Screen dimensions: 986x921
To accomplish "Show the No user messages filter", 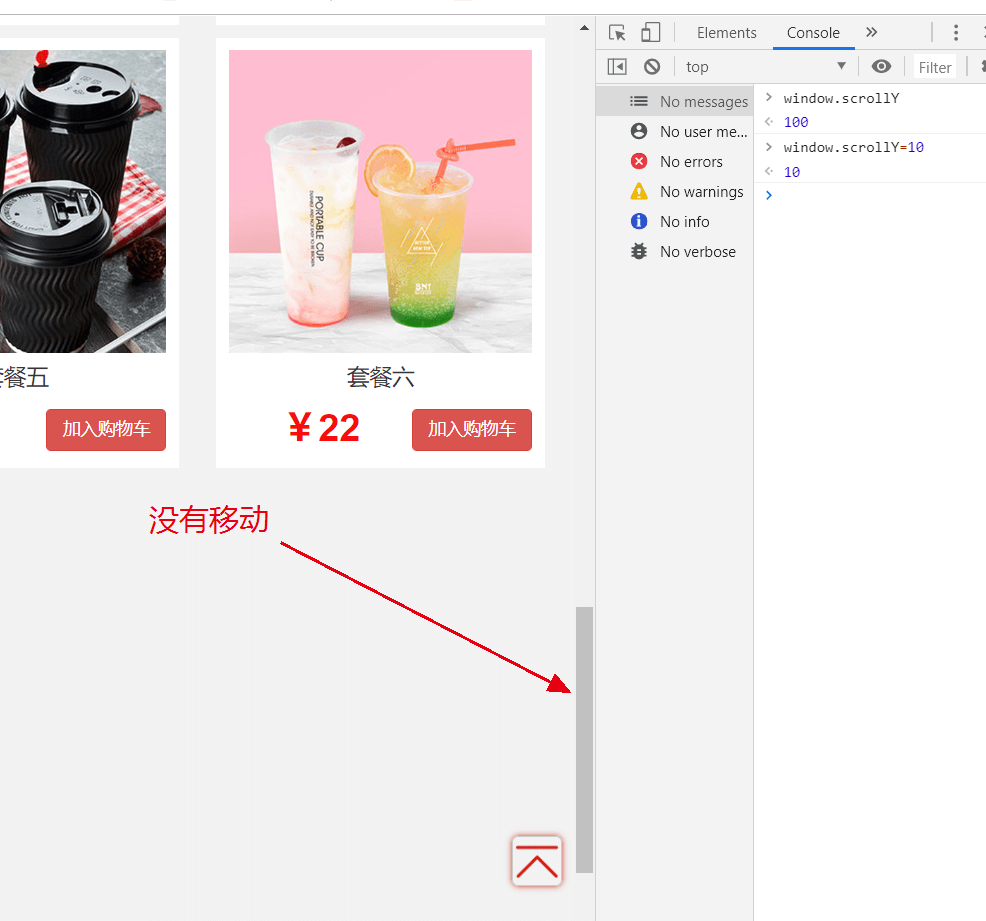I will (702, 132).
